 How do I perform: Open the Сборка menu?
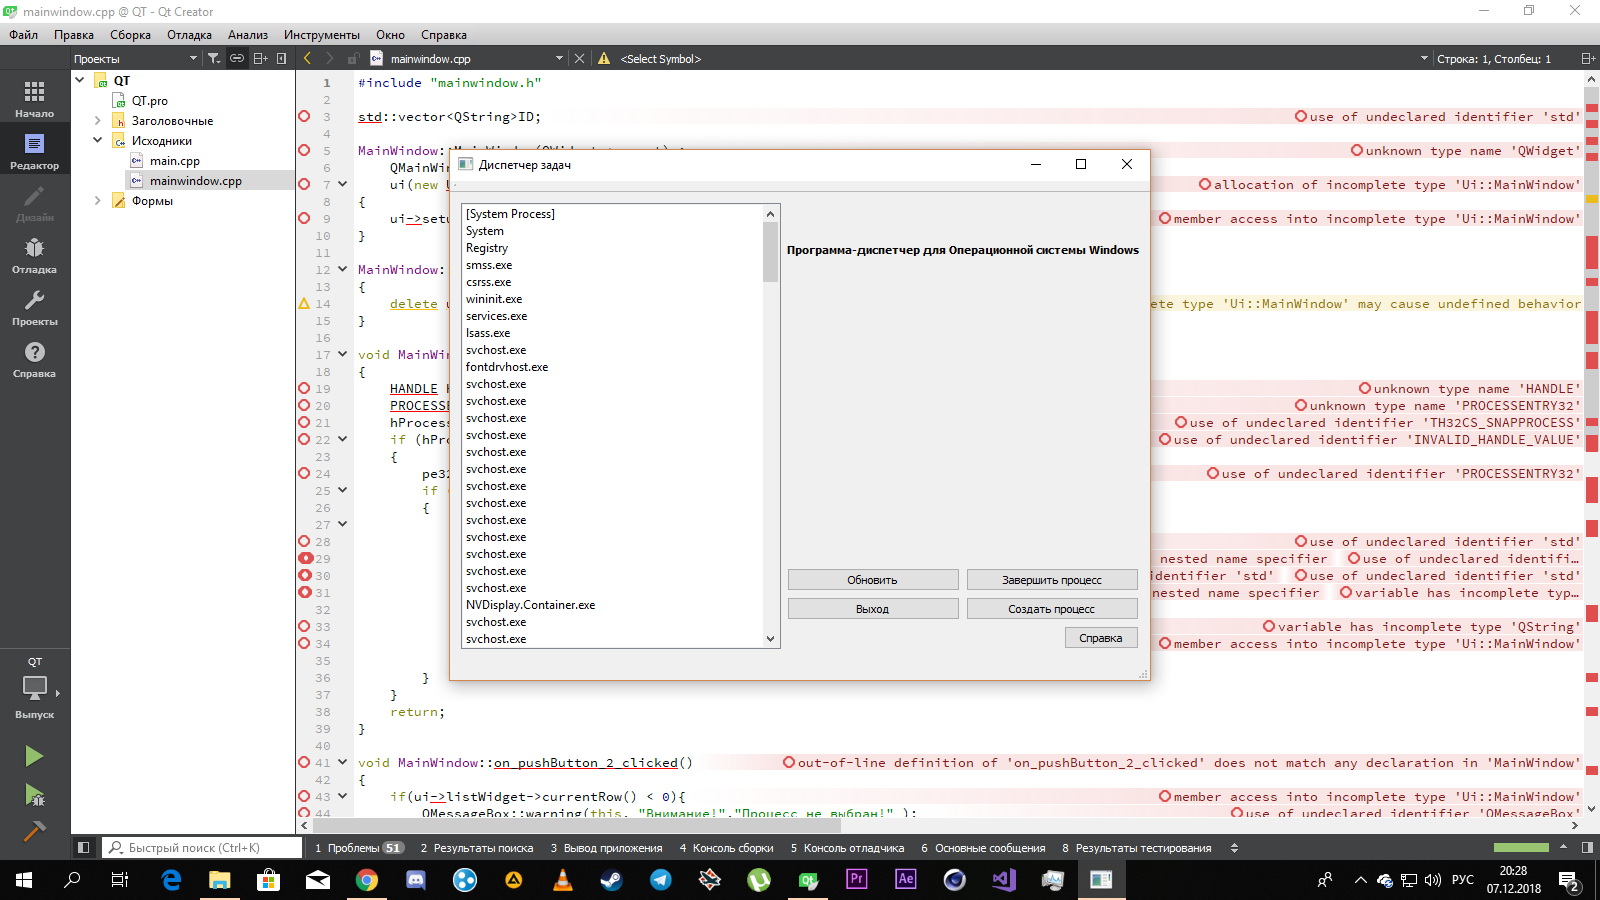130,35
